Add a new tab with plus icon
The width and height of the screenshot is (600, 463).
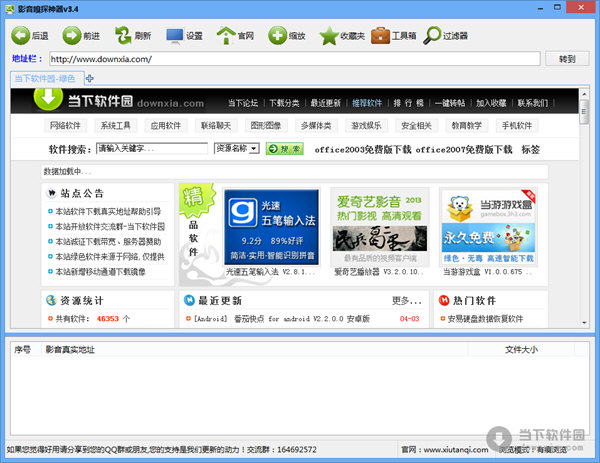point(90,78)
